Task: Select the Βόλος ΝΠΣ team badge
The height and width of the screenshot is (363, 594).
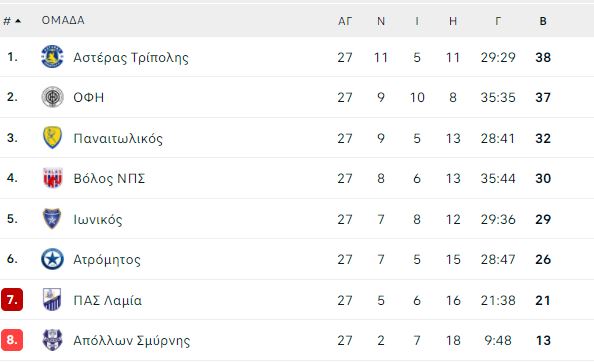Action: pyautogui.click(x=52, y=178)
